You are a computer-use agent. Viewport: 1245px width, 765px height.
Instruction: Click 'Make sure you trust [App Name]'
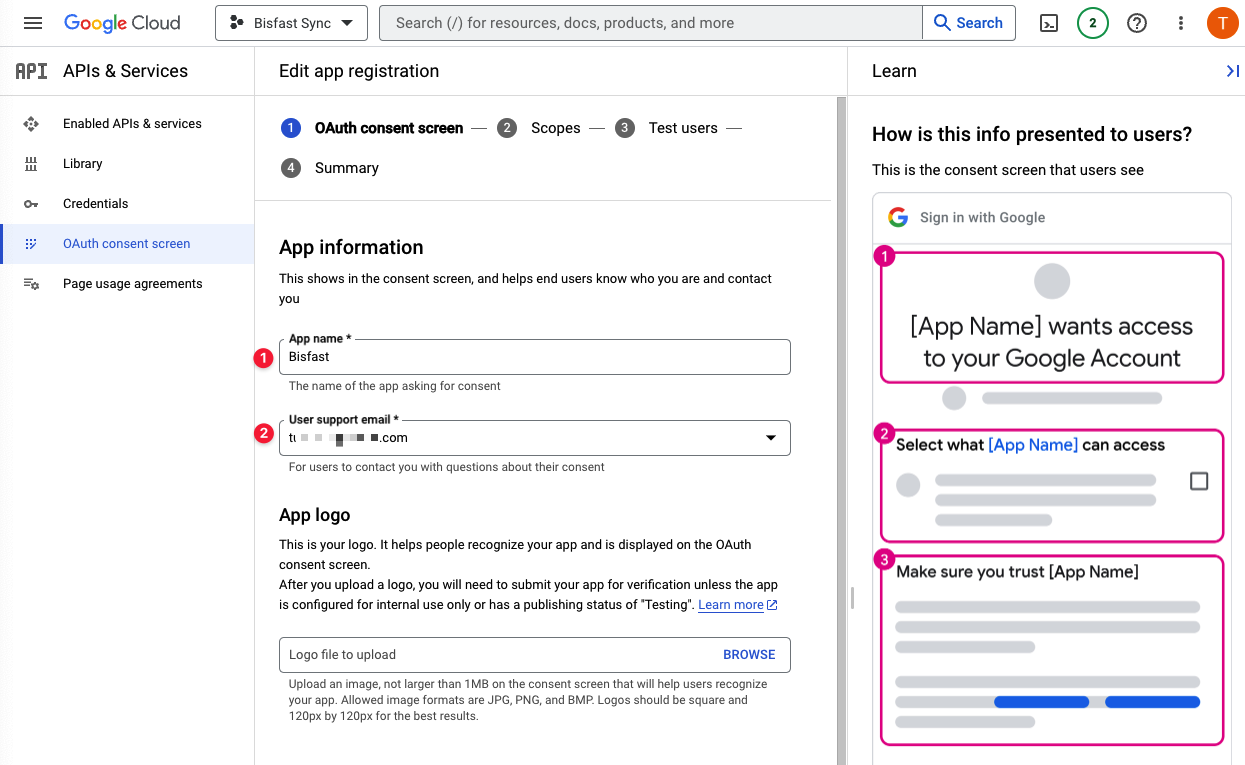pyautogui.click(x=1017, y=572)
